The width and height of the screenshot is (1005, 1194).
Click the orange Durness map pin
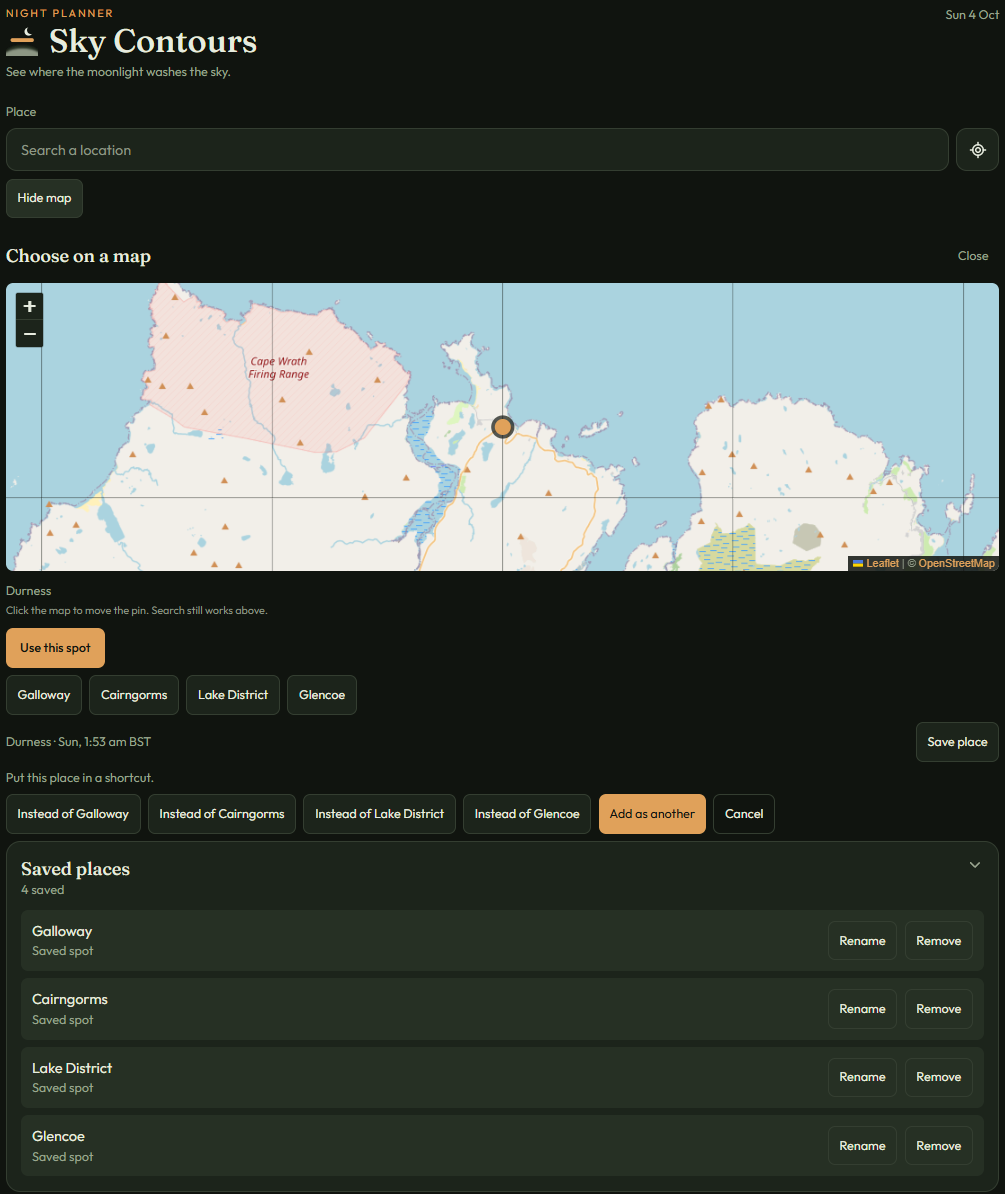[x=502, y=427]
